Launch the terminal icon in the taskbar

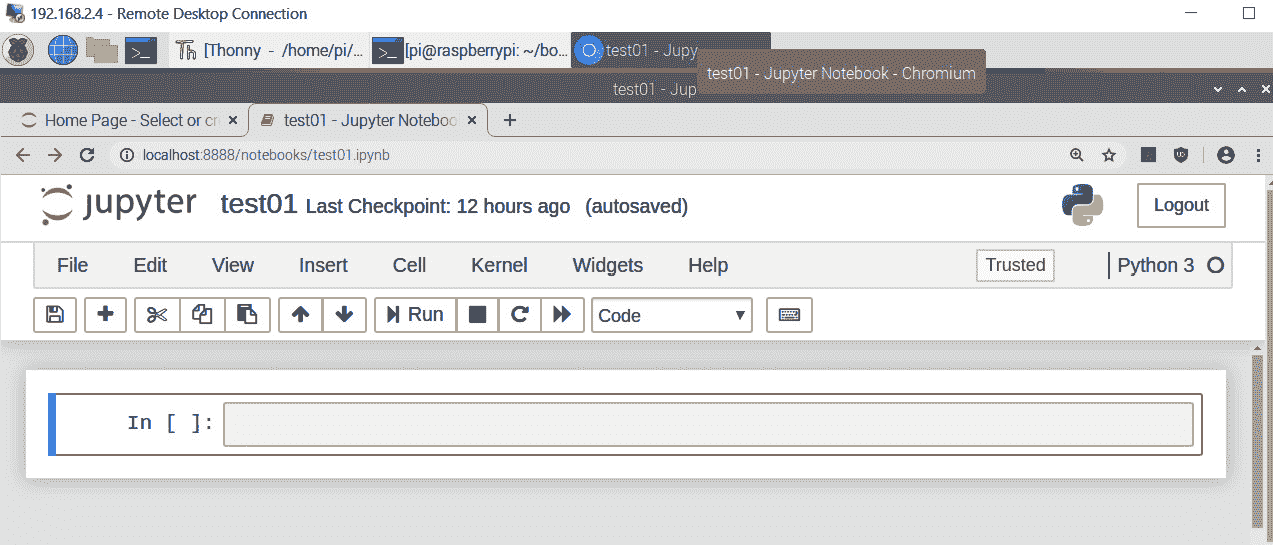tap(141, 50)
